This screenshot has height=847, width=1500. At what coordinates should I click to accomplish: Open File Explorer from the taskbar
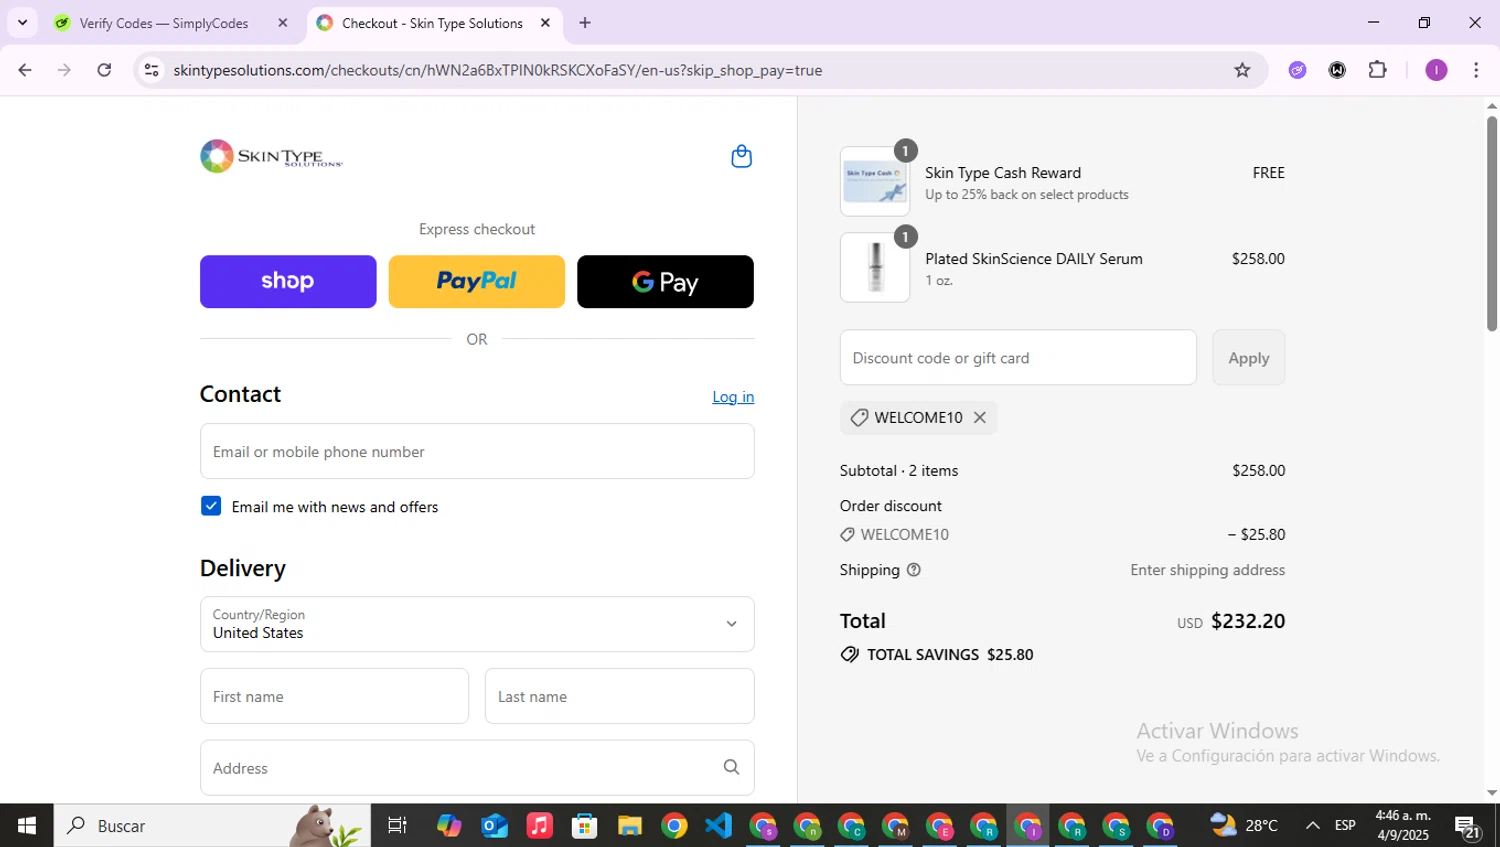(x=629, y=825)
